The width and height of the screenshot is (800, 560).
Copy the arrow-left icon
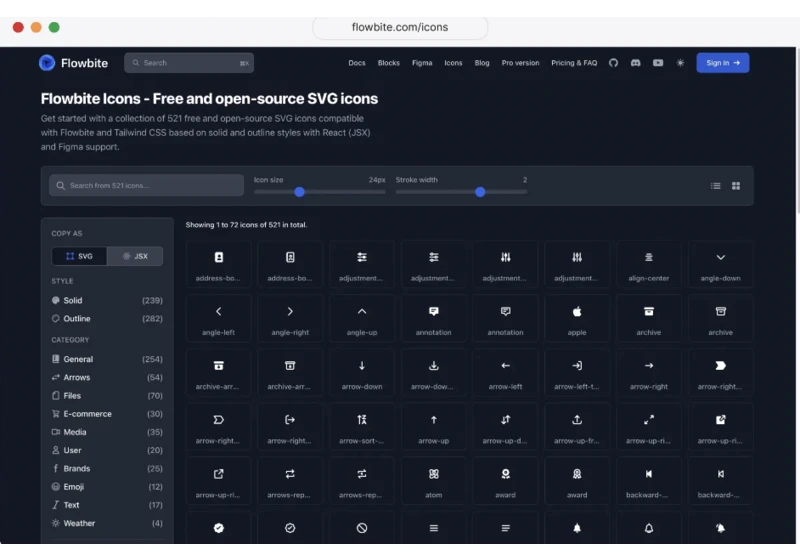[x=505, y=373]
